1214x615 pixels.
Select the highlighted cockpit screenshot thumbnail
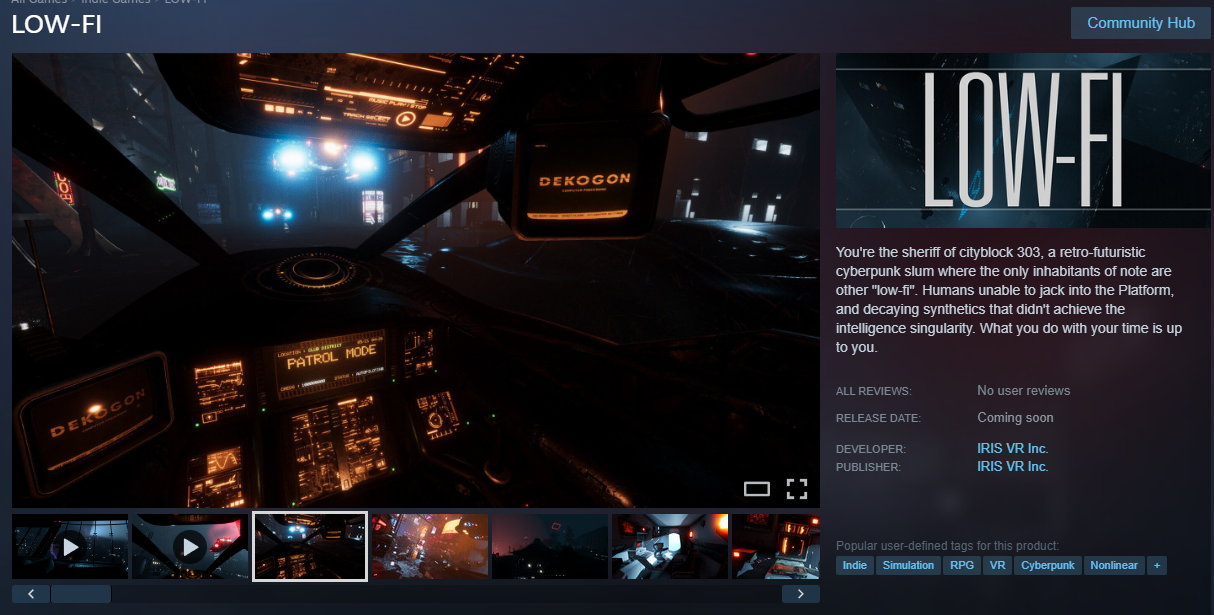(x=310, y=546)
